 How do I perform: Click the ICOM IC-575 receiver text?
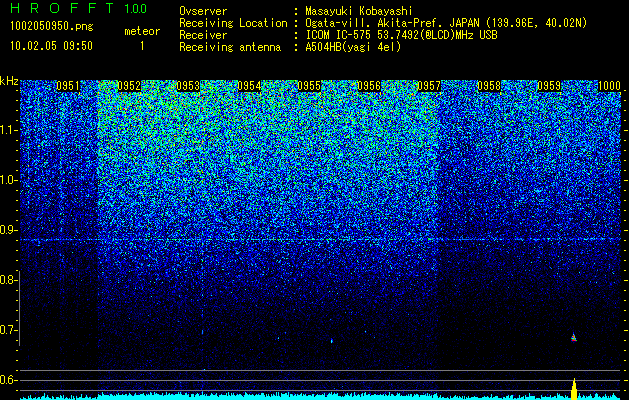(401, 35)
